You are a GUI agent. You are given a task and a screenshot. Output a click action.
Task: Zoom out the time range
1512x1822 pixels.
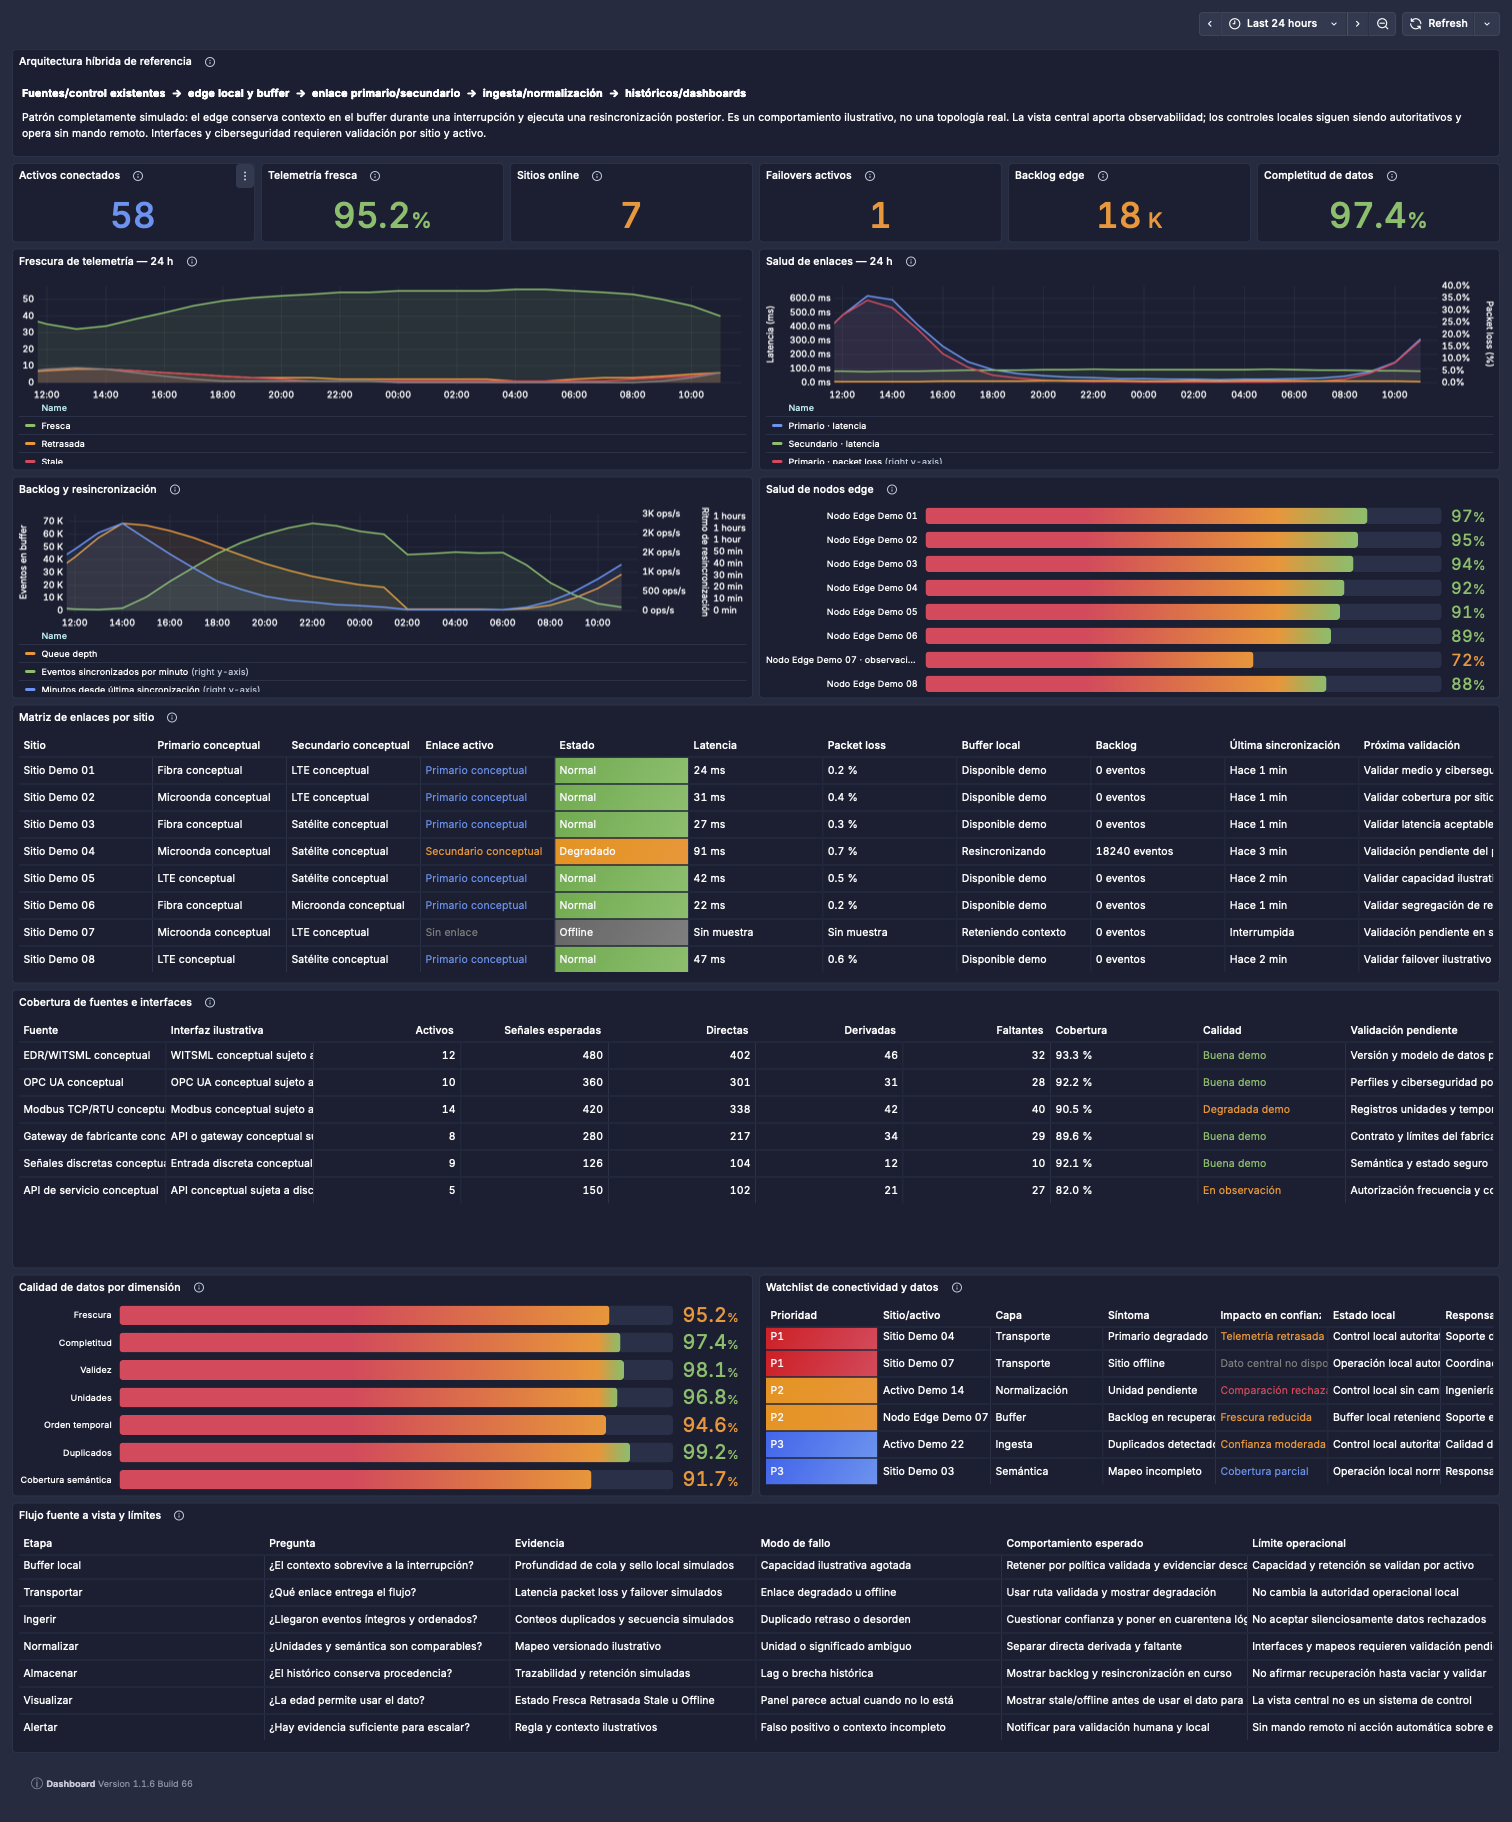[1383, 24]
